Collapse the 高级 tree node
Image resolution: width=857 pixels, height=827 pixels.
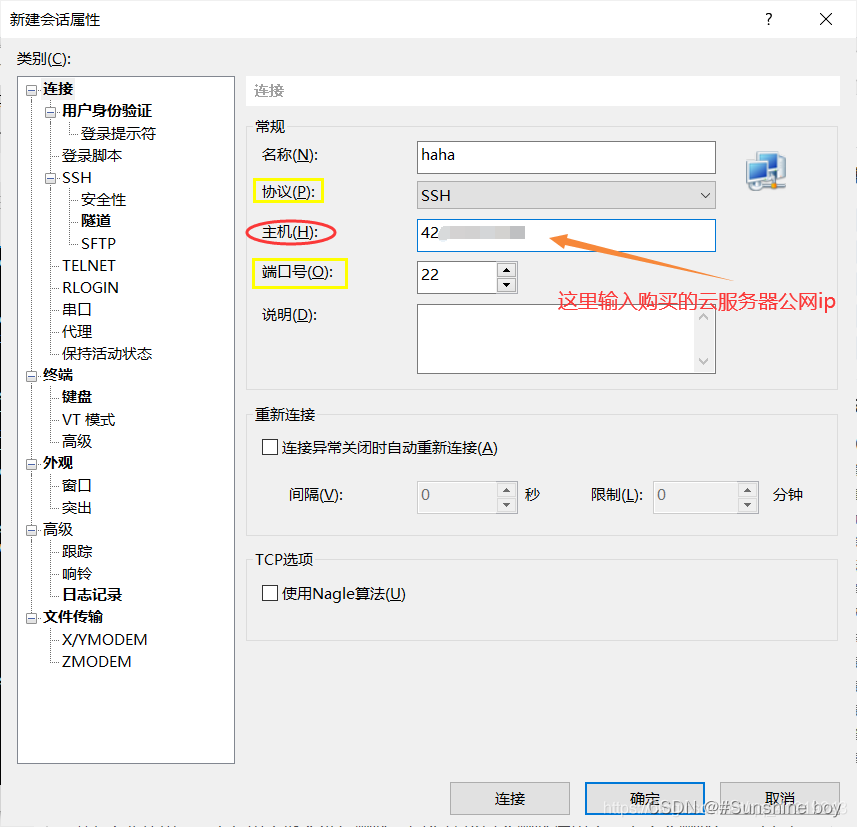point(32,530)
